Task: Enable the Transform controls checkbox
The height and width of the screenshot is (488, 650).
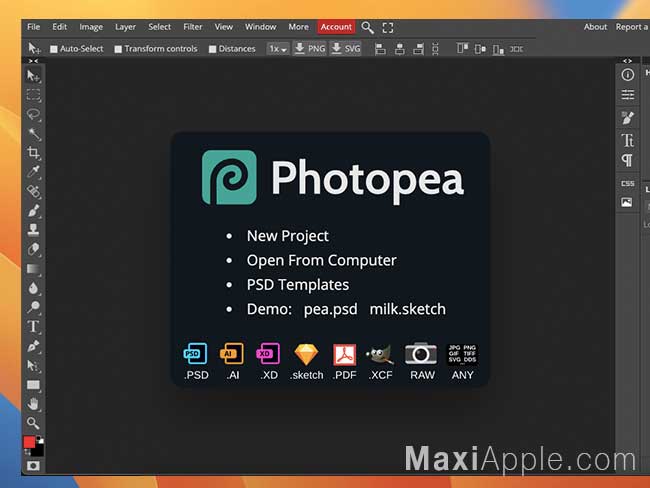Action: click(118, 49)
